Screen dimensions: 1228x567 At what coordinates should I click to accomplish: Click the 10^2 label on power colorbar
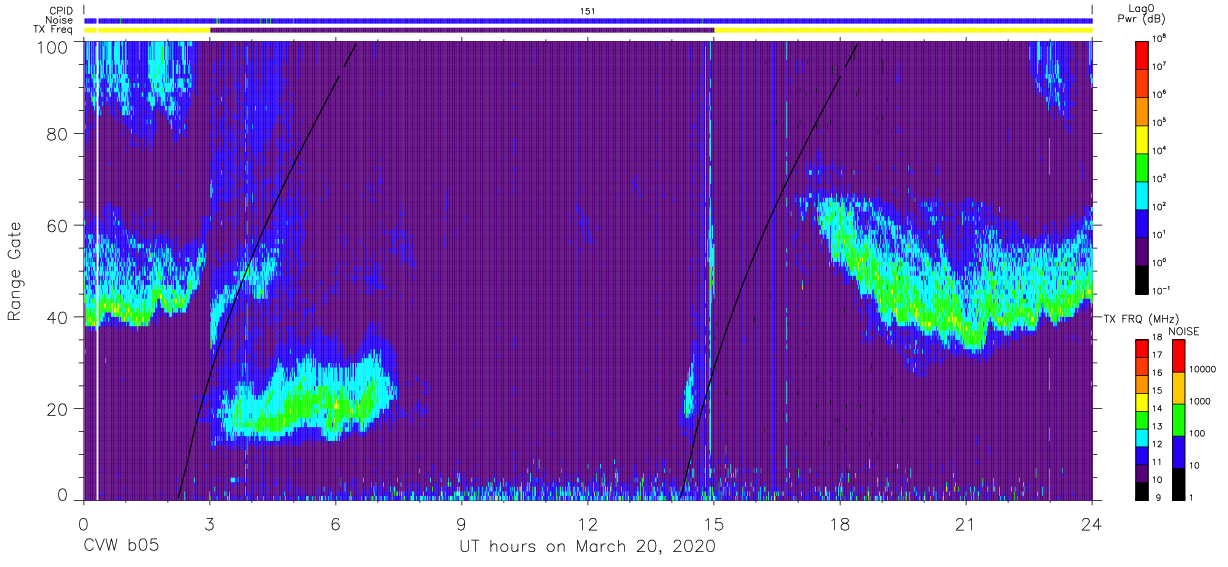(x=1160, y=206)
